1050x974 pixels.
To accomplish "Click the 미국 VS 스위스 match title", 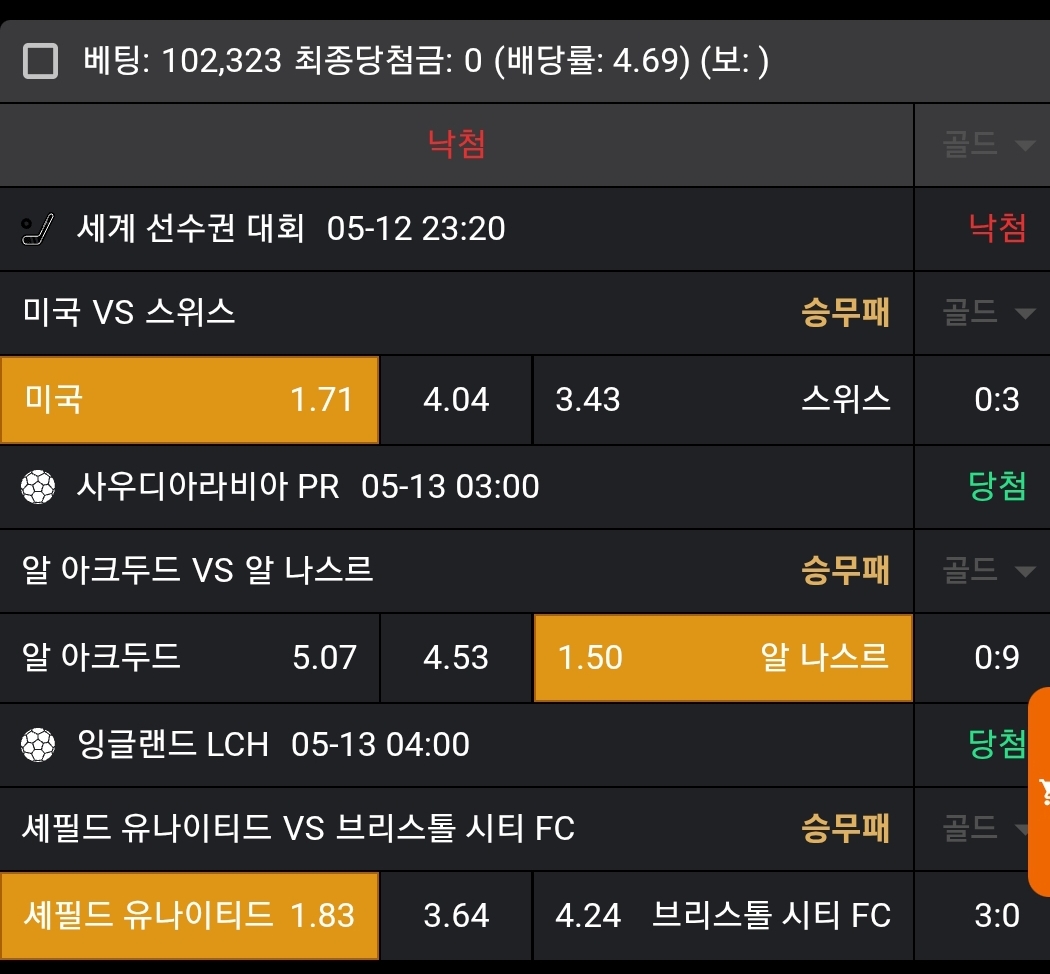I will pos(129,313).
